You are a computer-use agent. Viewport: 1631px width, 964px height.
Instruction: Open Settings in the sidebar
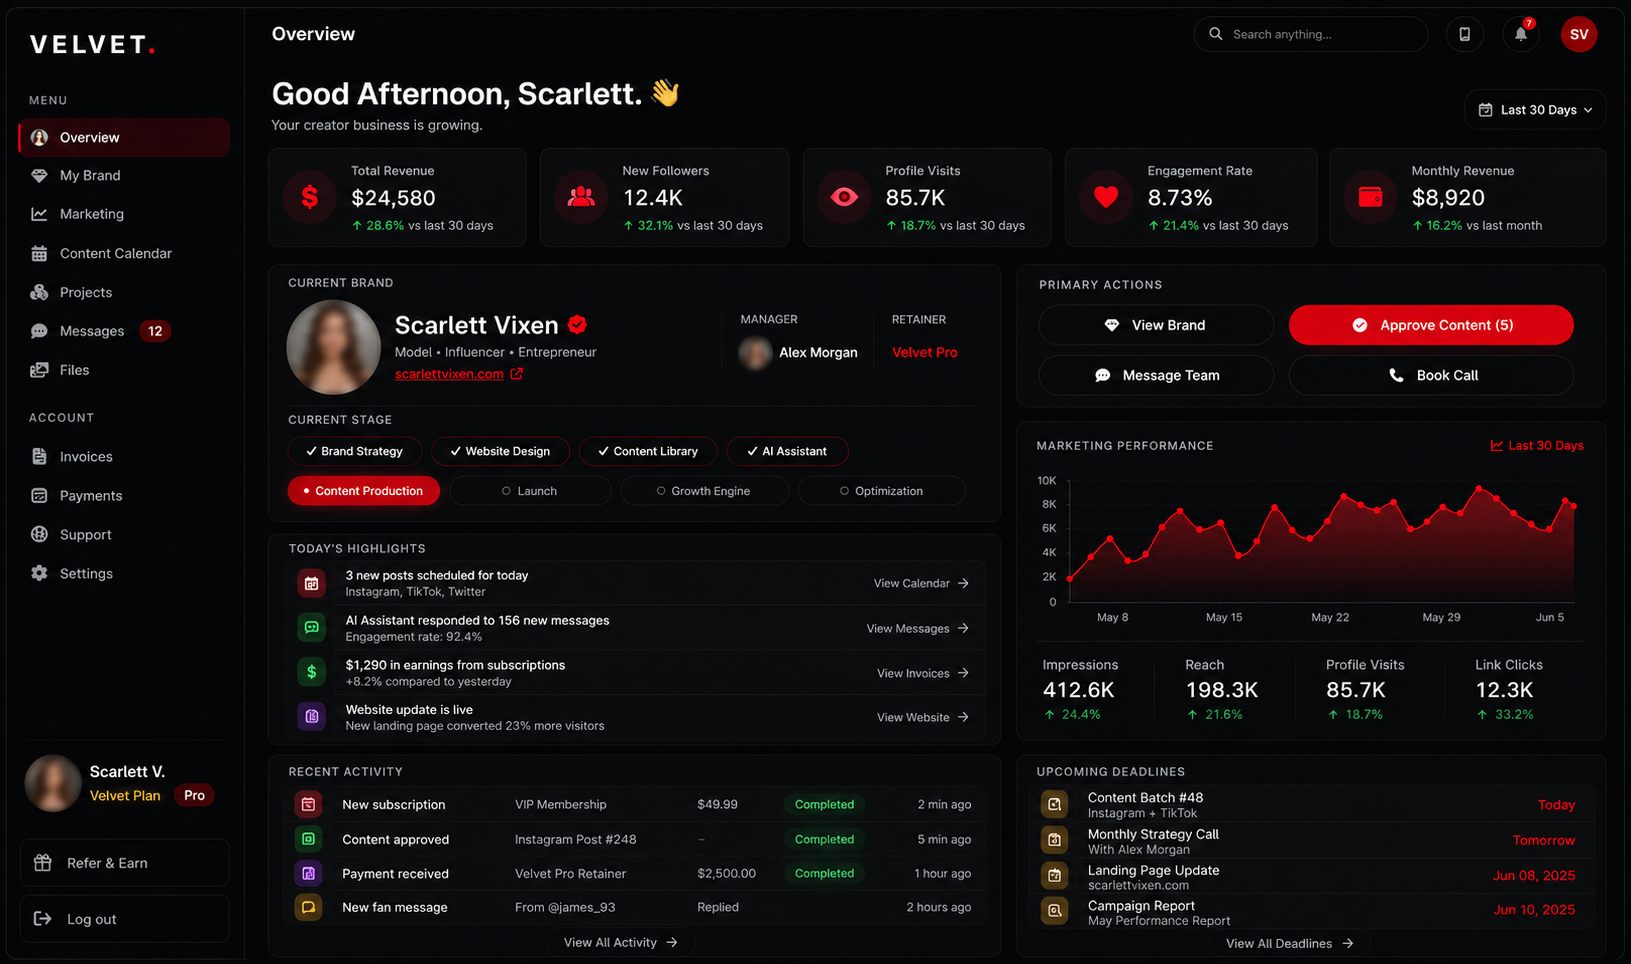124,573
